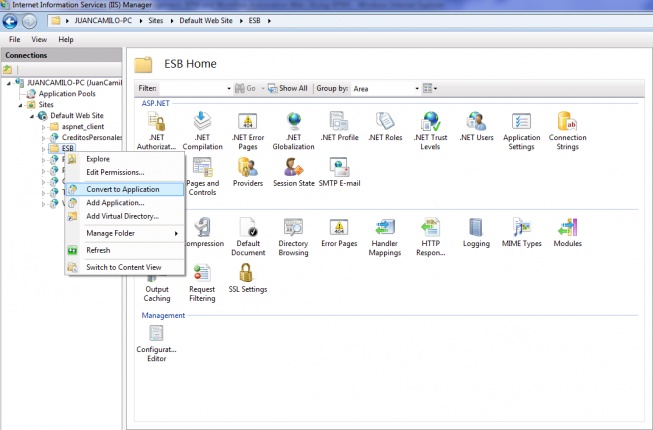Open the SMTP E-mail feature
Screen dimensions: 653x430
pos(339,173)
